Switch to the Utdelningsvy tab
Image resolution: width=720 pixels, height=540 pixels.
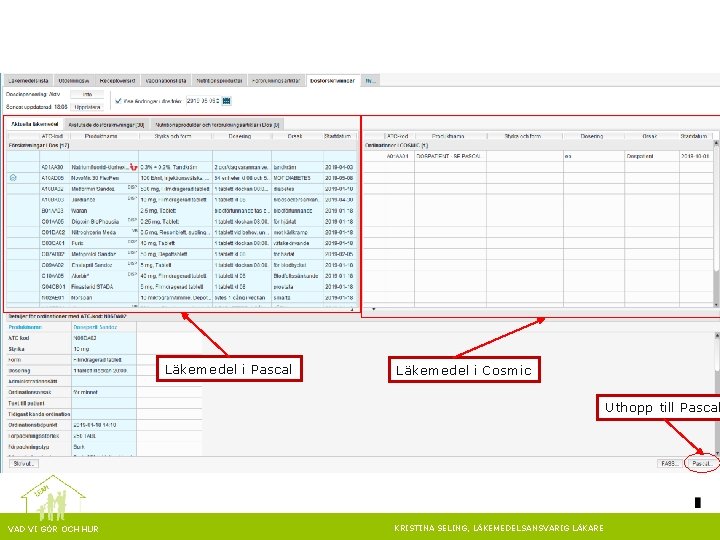pos(74,80)
